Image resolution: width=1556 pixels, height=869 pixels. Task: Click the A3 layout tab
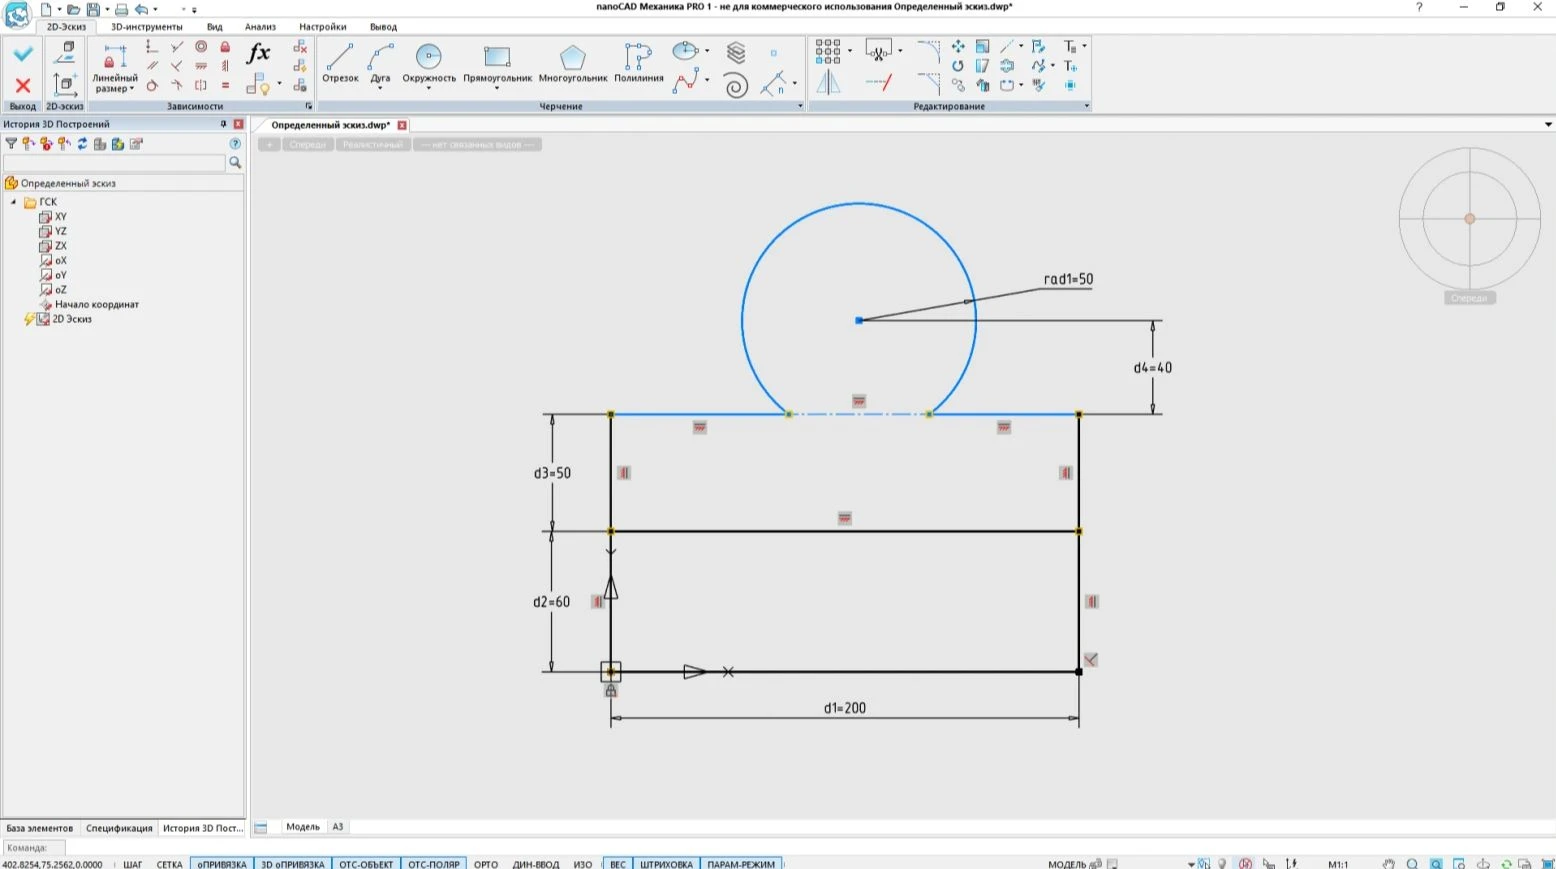coord(338,827)
